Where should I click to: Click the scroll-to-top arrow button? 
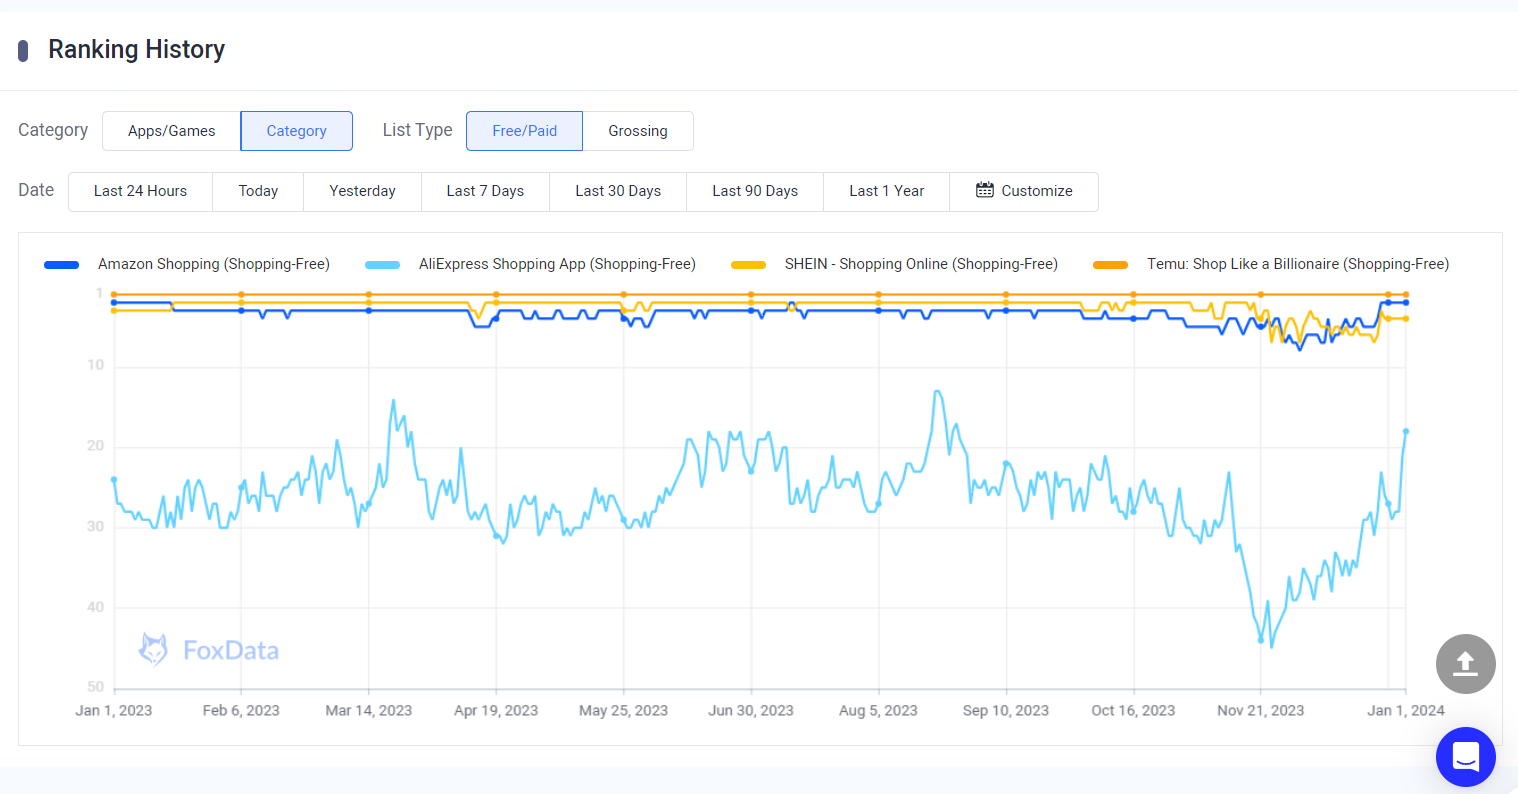point(1465,664)
